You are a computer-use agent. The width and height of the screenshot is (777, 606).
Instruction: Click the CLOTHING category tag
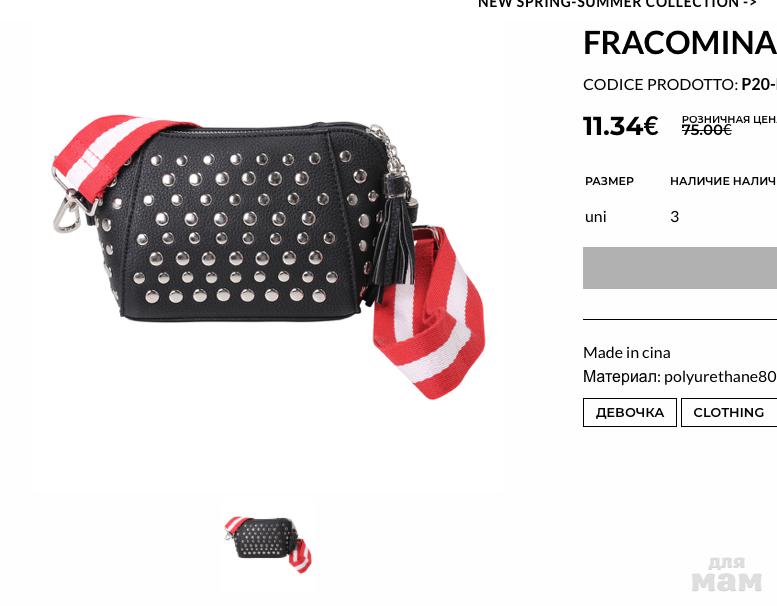tap(729, 412)
